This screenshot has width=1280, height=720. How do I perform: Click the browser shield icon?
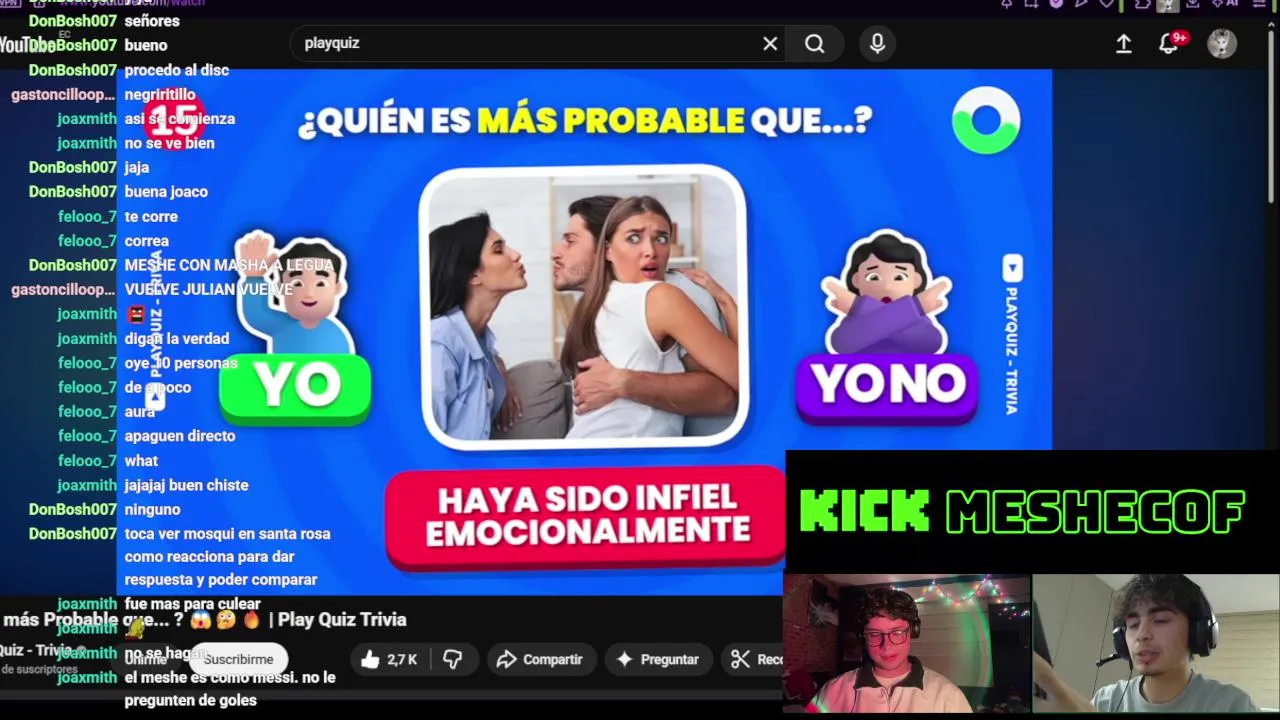point(1056,3)
